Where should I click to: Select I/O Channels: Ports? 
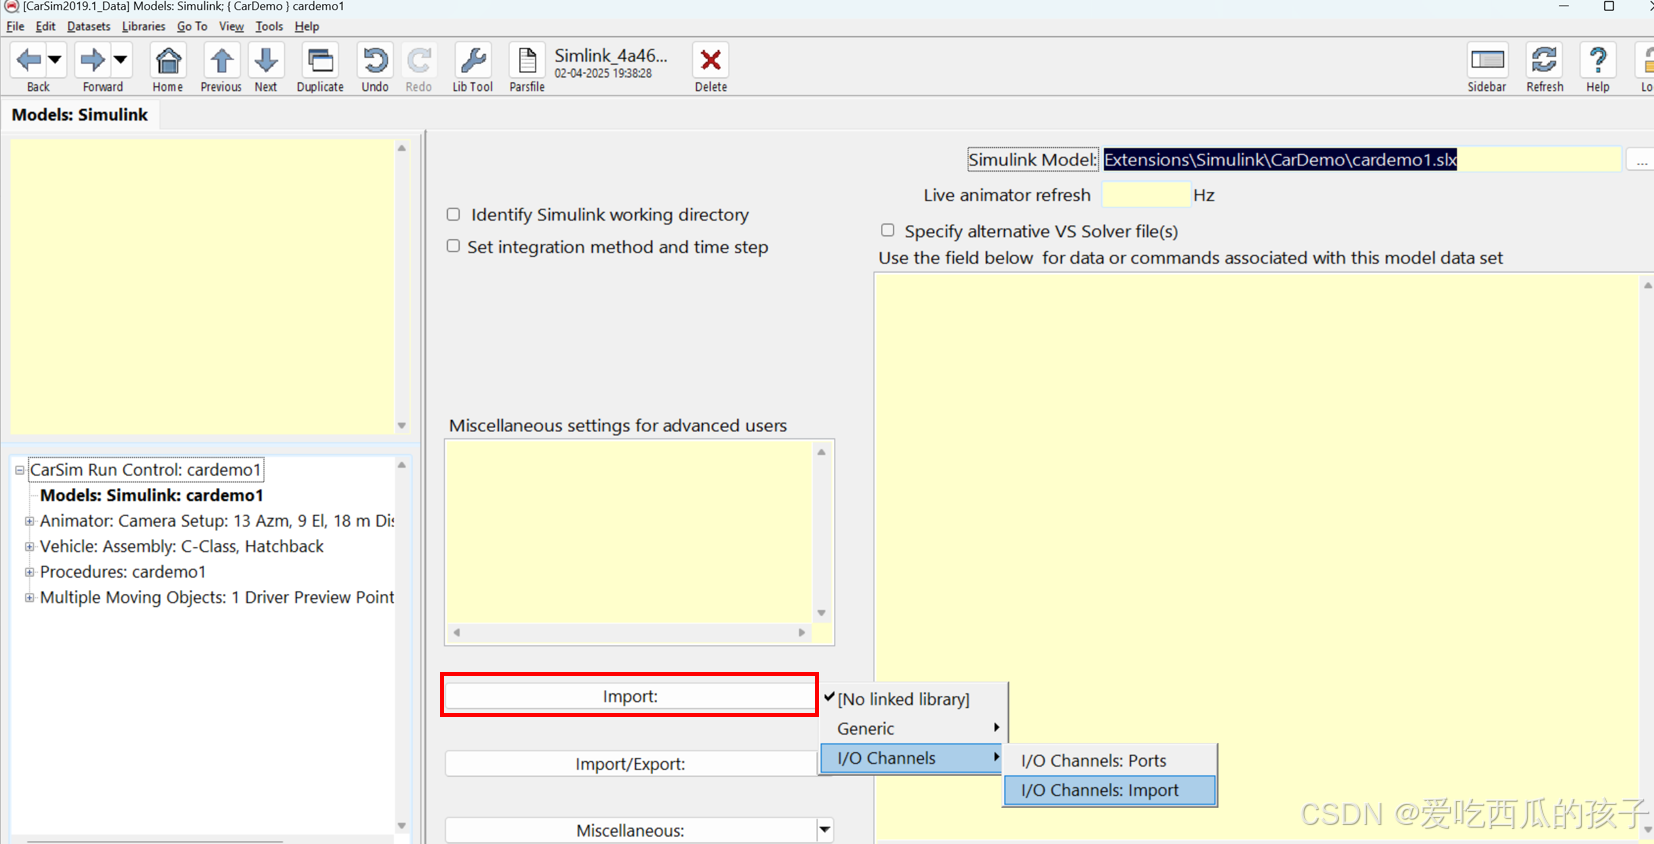tap(1110, 760)
